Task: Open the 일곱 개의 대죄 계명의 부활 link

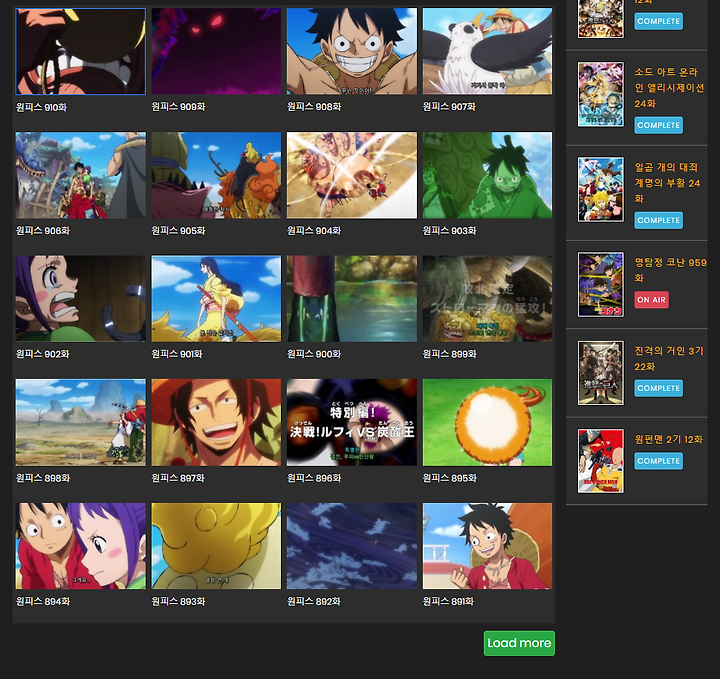Action: (x=667, y=183)
